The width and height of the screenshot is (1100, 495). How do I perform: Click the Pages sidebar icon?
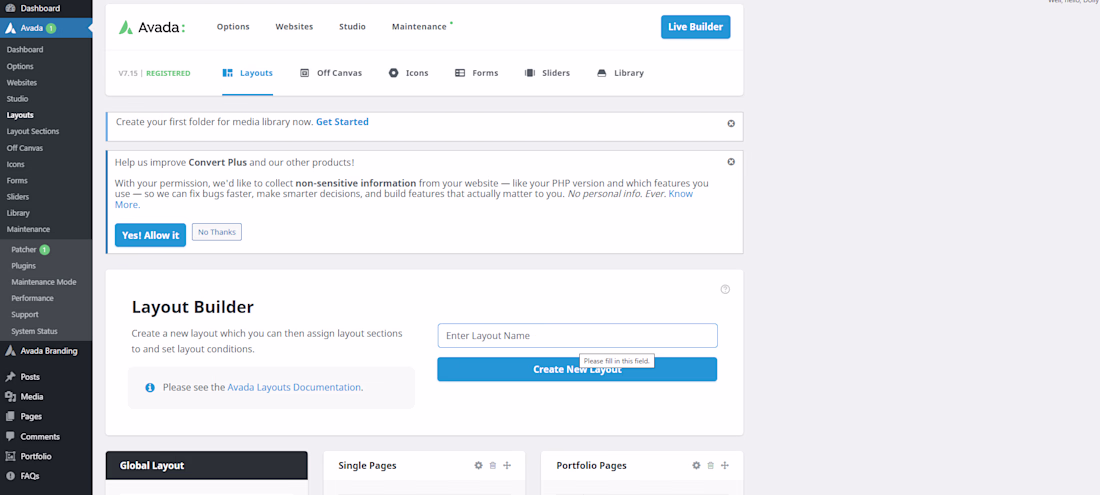(11, 416)
